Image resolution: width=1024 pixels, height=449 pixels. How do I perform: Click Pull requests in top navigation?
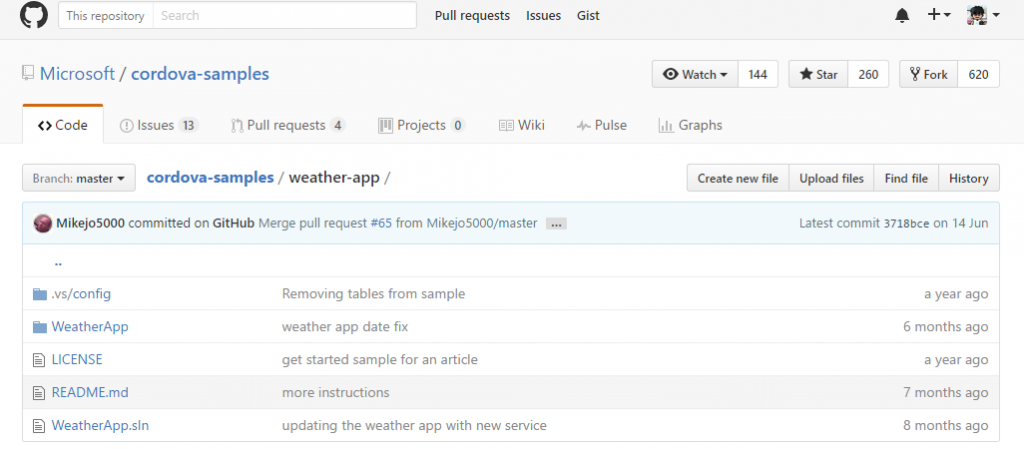click(472, 16)
